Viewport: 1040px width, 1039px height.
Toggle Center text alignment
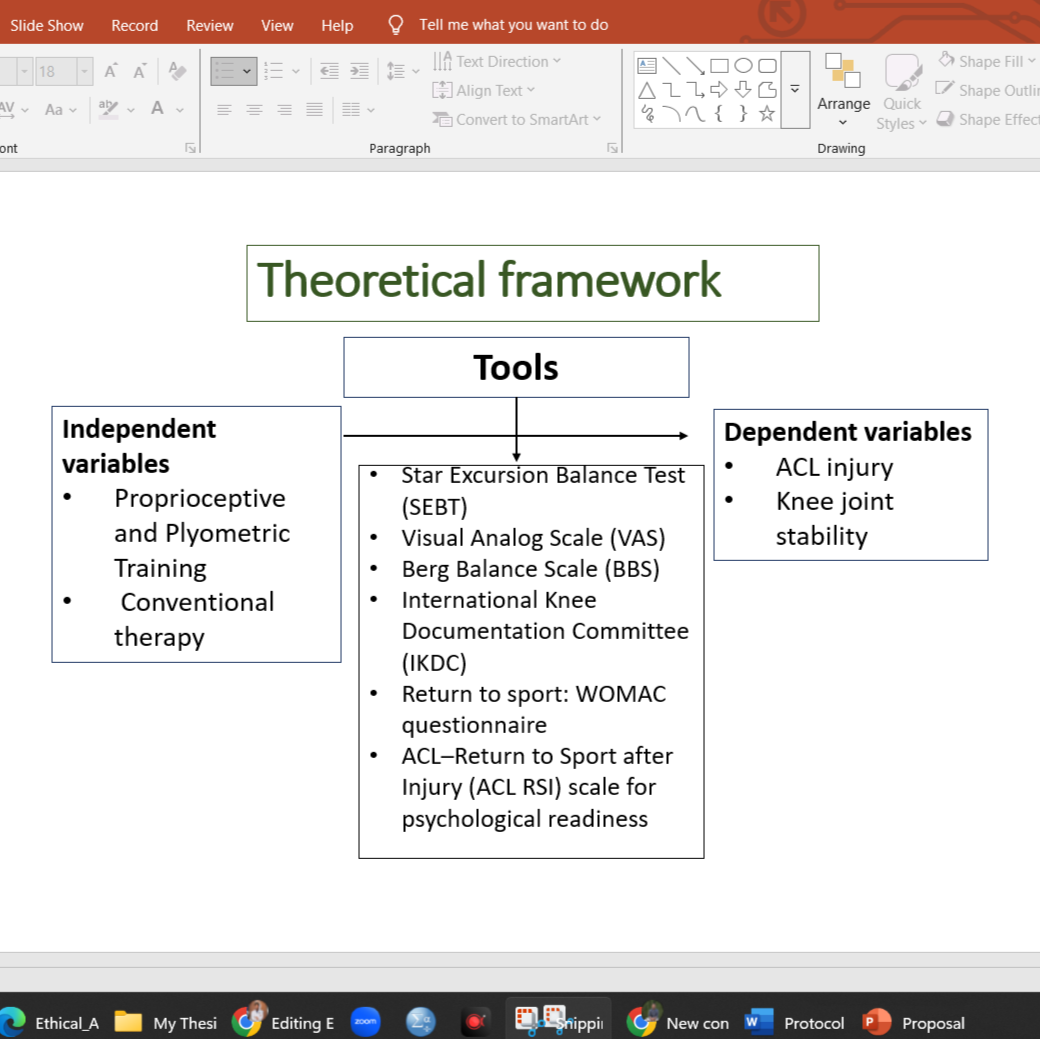(254, 109)
